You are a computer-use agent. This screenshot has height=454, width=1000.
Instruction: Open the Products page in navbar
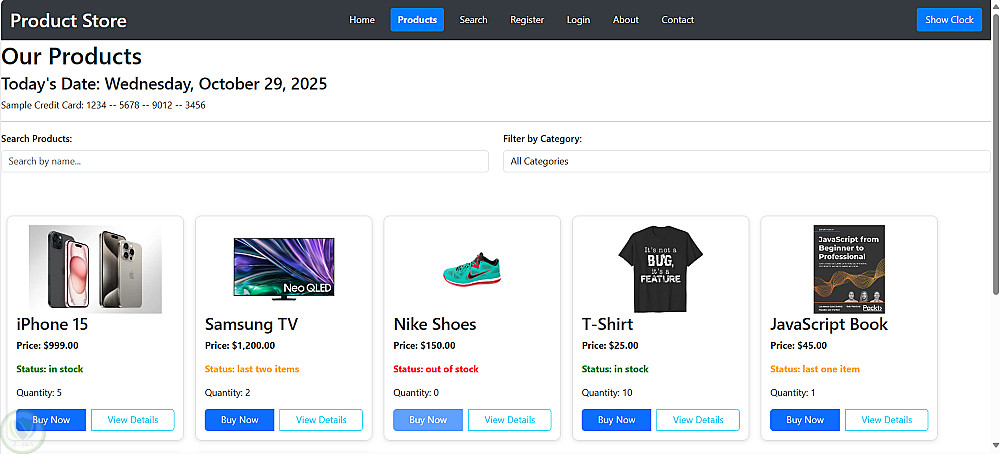(x=417, y=20)
